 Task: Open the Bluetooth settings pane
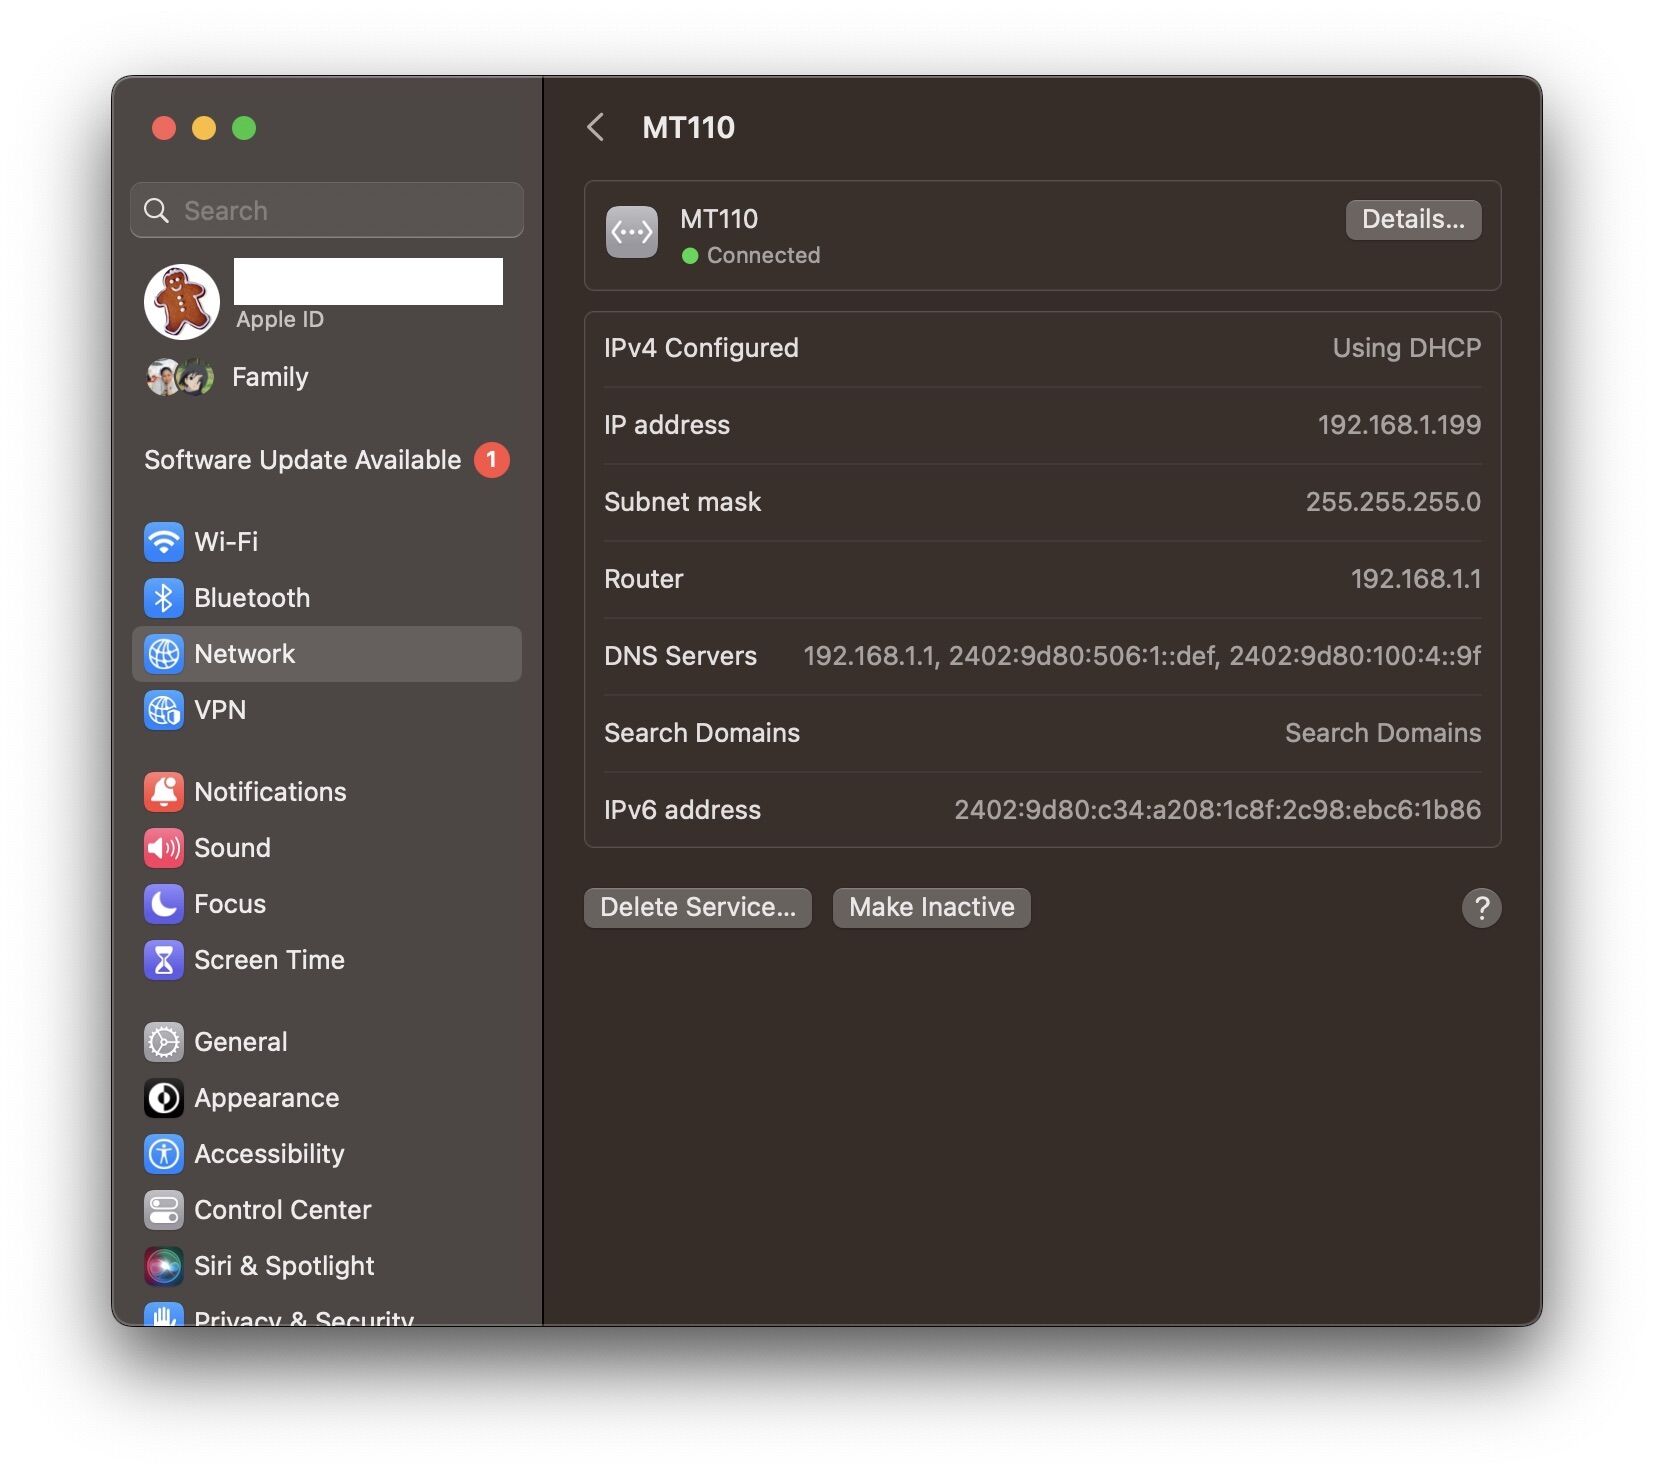327,598
